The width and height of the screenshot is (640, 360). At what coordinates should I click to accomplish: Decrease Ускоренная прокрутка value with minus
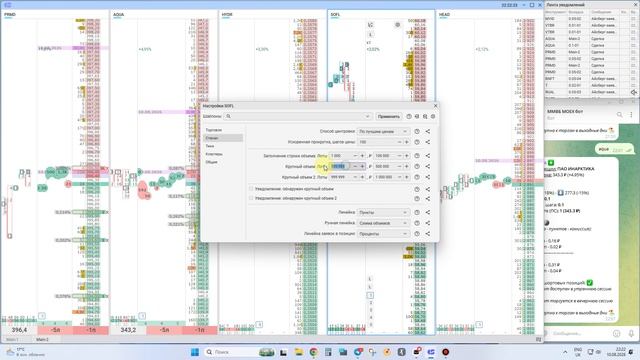pyautogui.click(x=399, y=142)
